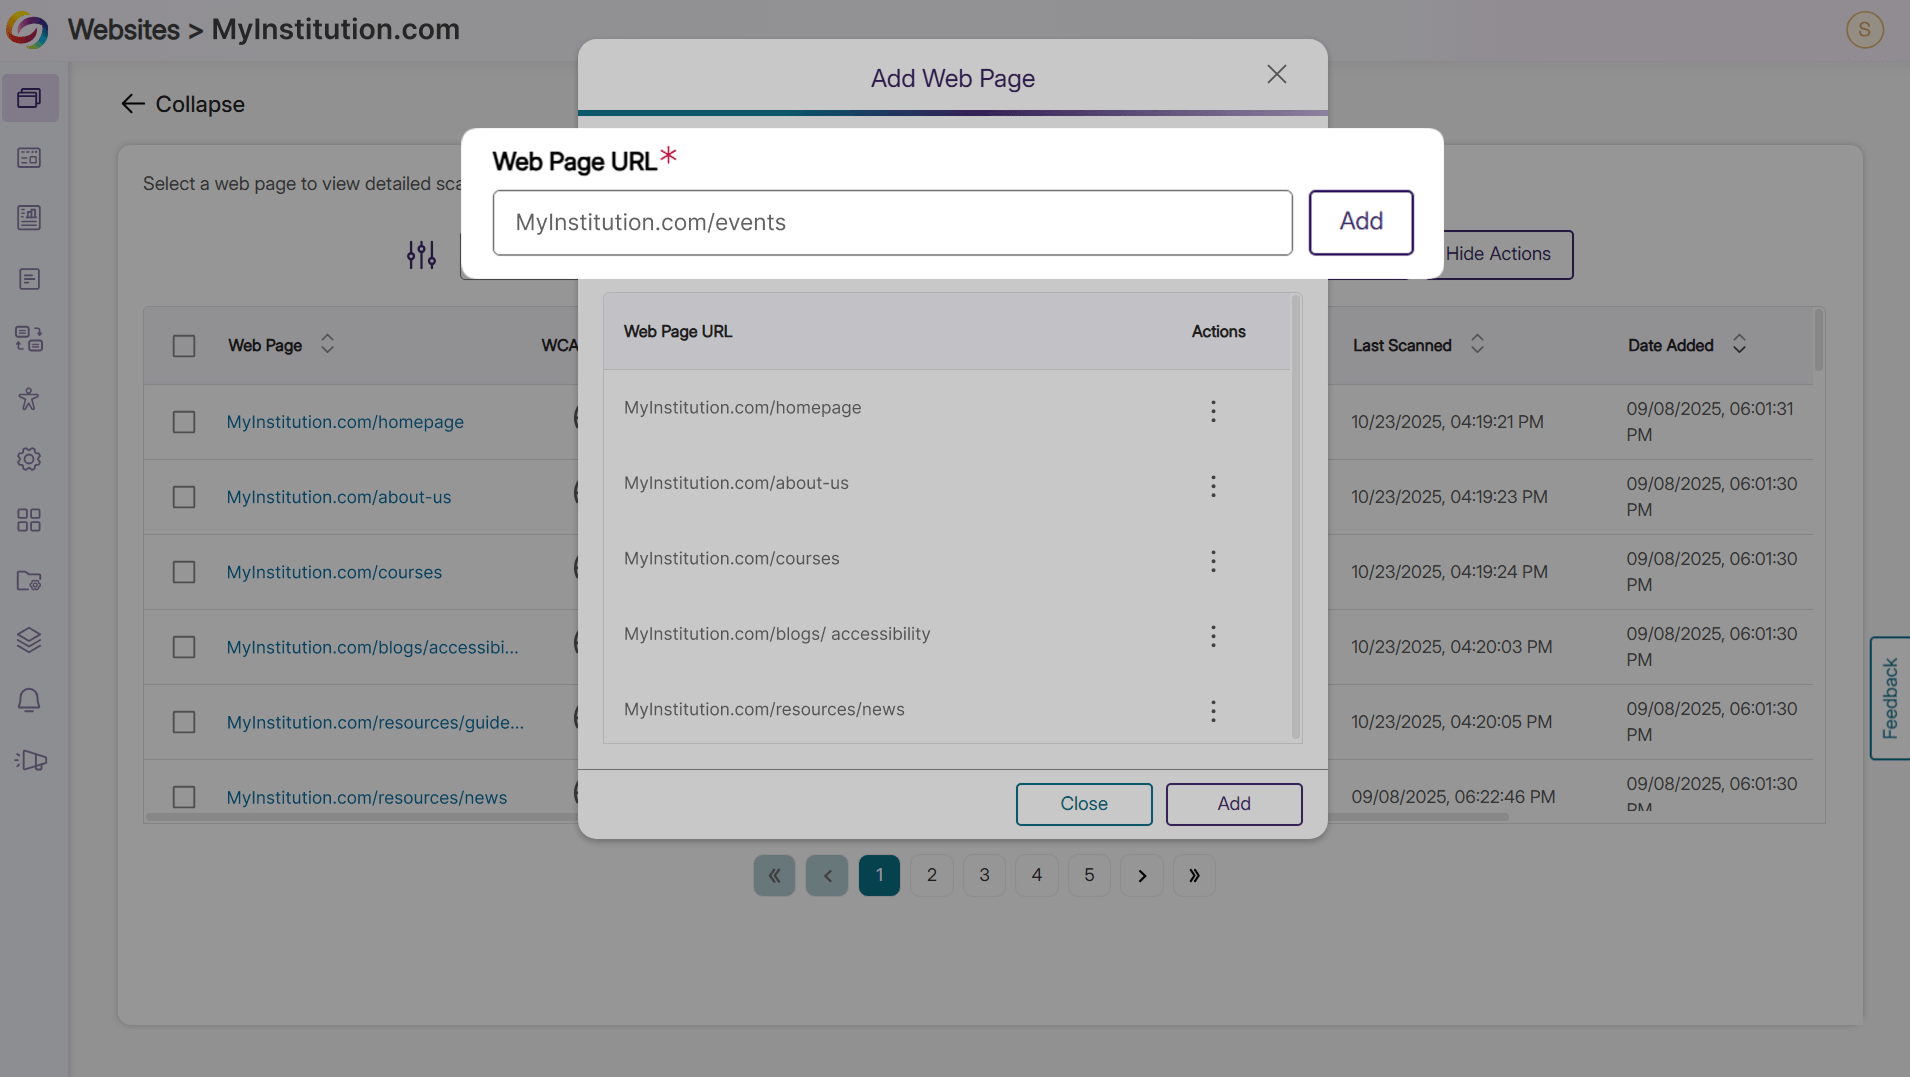
Task: Open the filter sliders icon above the table
Action: (x=421, y=255)
